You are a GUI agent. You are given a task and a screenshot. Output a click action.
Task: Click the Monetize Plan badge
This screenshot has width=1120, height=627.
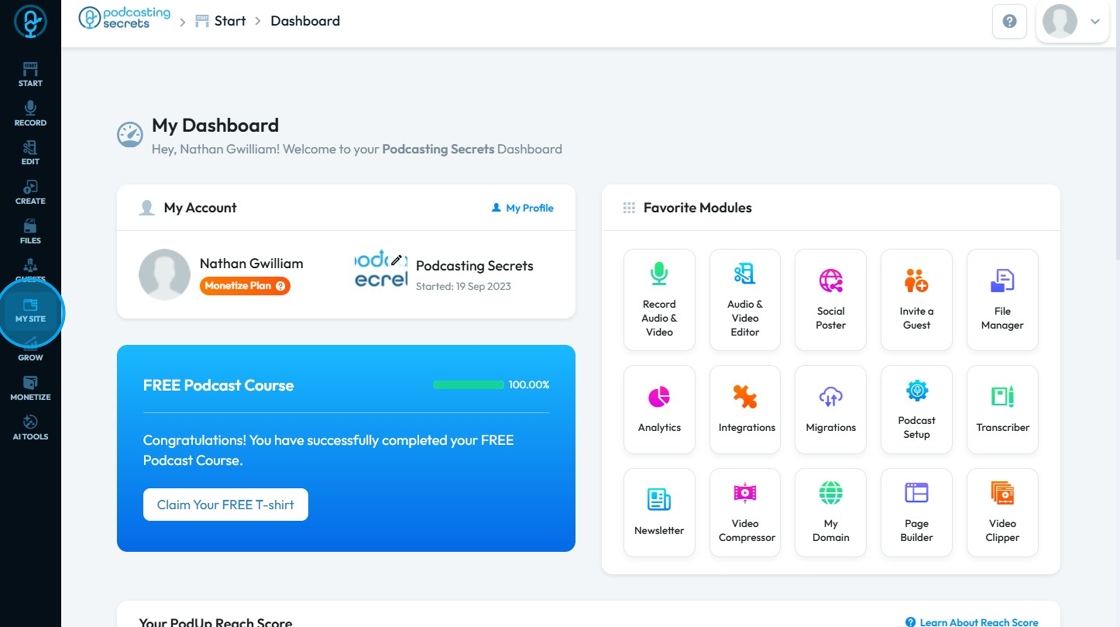pos(244,286)
